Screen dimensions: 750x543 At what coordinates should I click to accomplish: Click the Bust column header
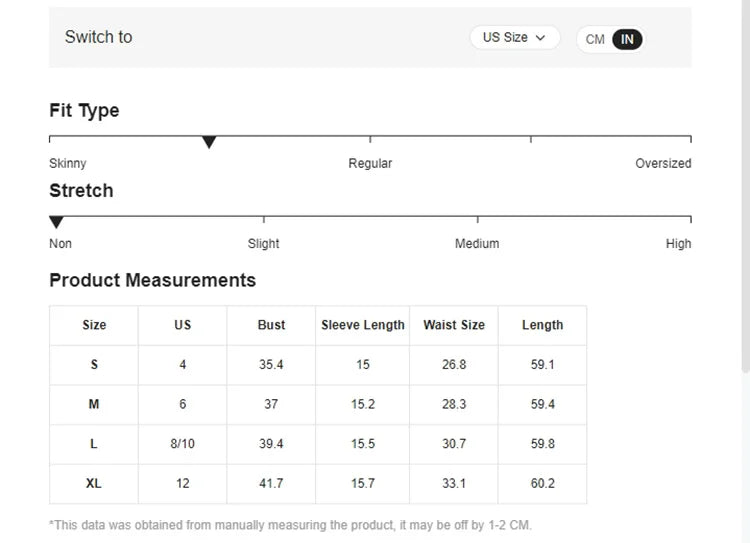pos(271,325)
